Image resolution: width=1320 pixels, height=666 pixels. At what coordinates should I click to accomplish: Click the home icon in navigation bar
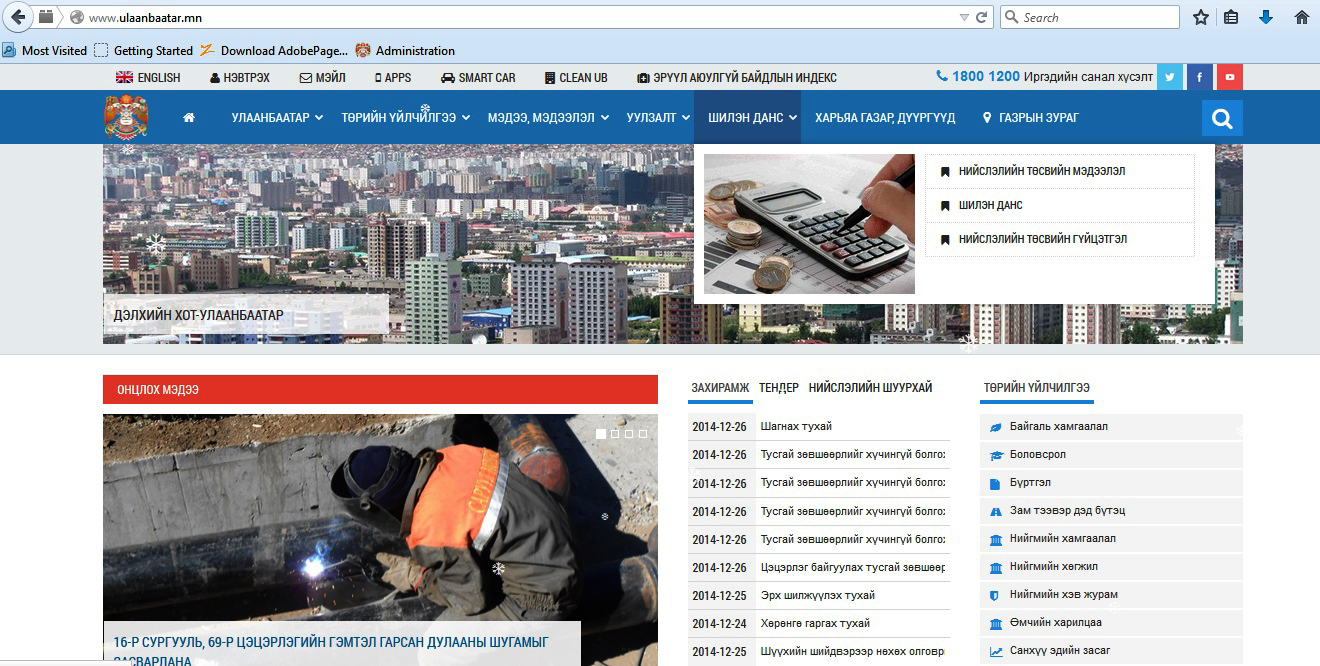[189, 118]
